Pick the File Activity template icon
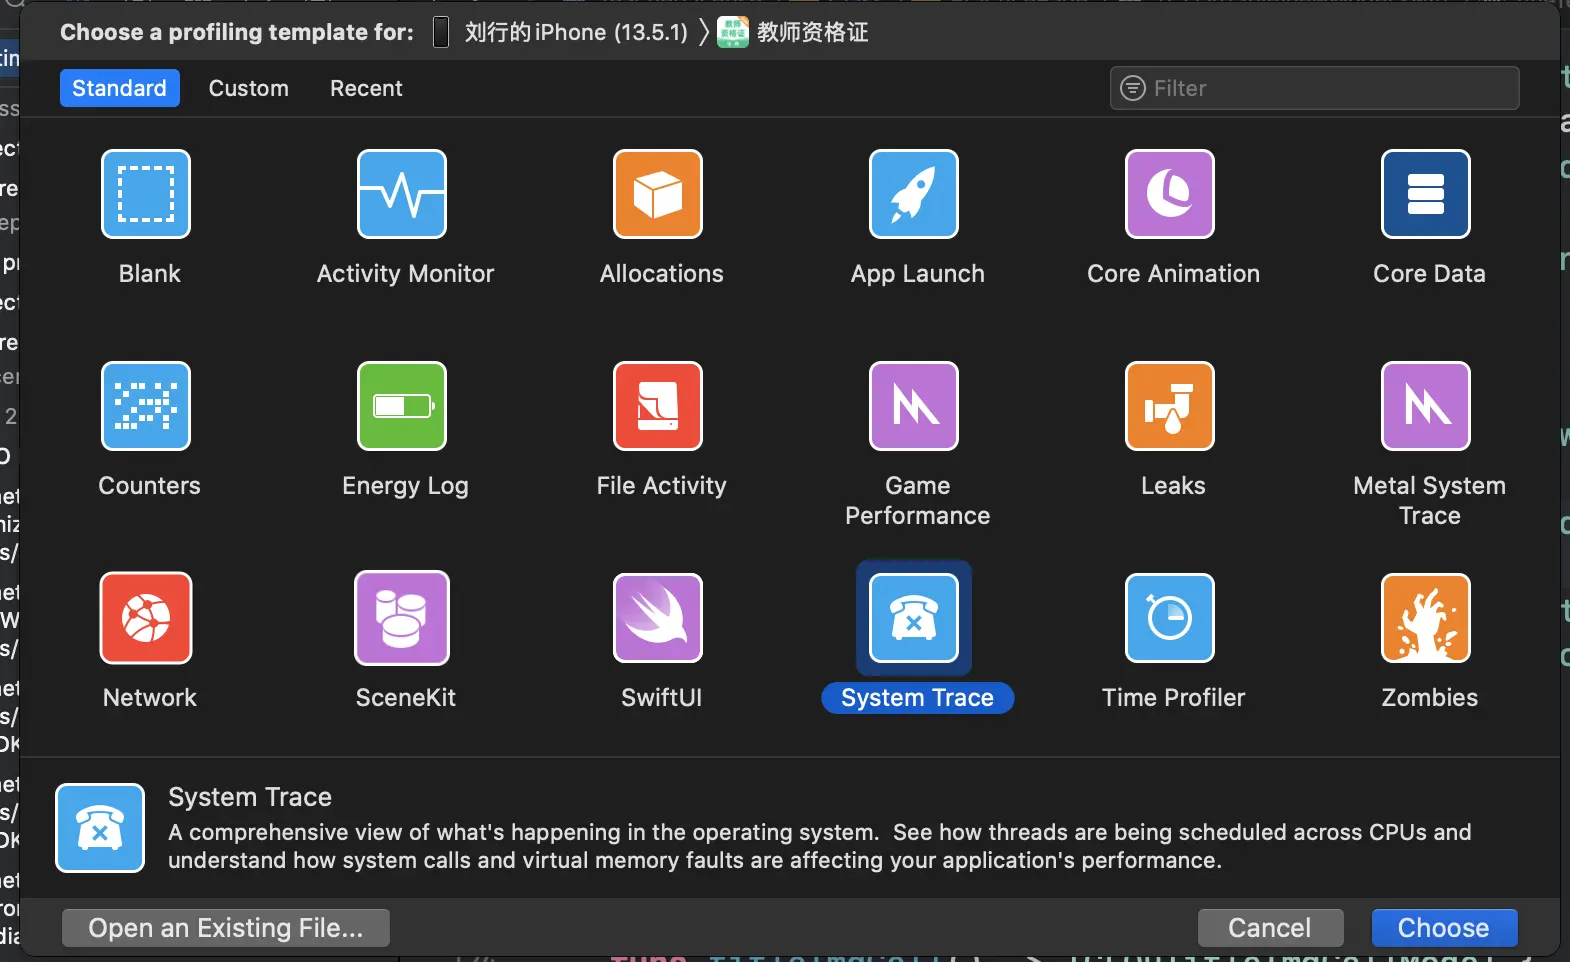The width and height of the screenshot is (1570, 962). coord(658,406)
